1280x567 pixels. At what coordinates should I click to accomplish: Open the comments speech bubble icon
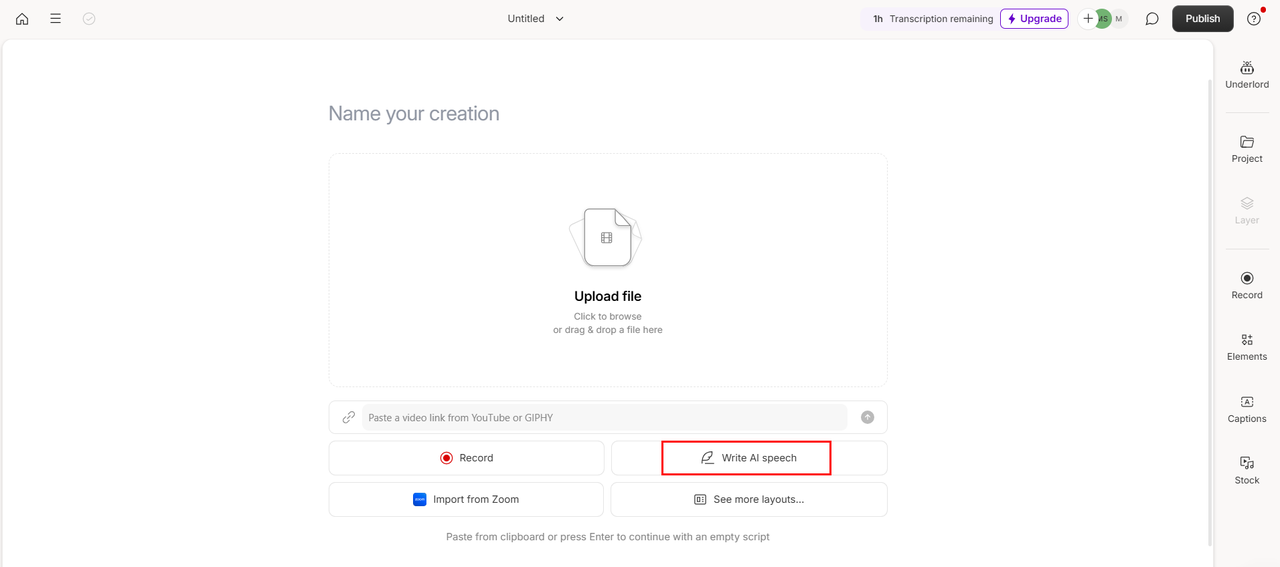point(1152,19)
